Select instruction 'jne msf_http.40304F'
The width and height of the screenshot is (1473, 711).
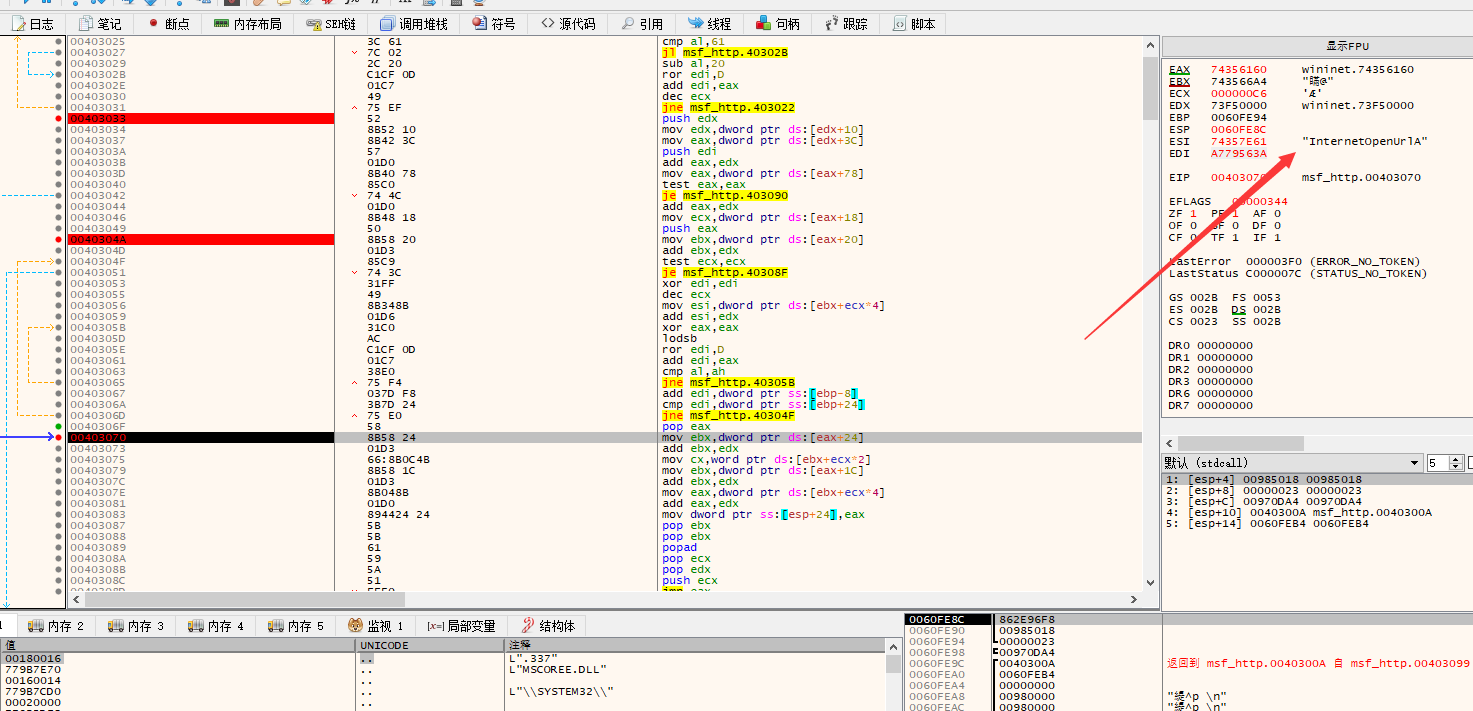[x=727, y=416]
